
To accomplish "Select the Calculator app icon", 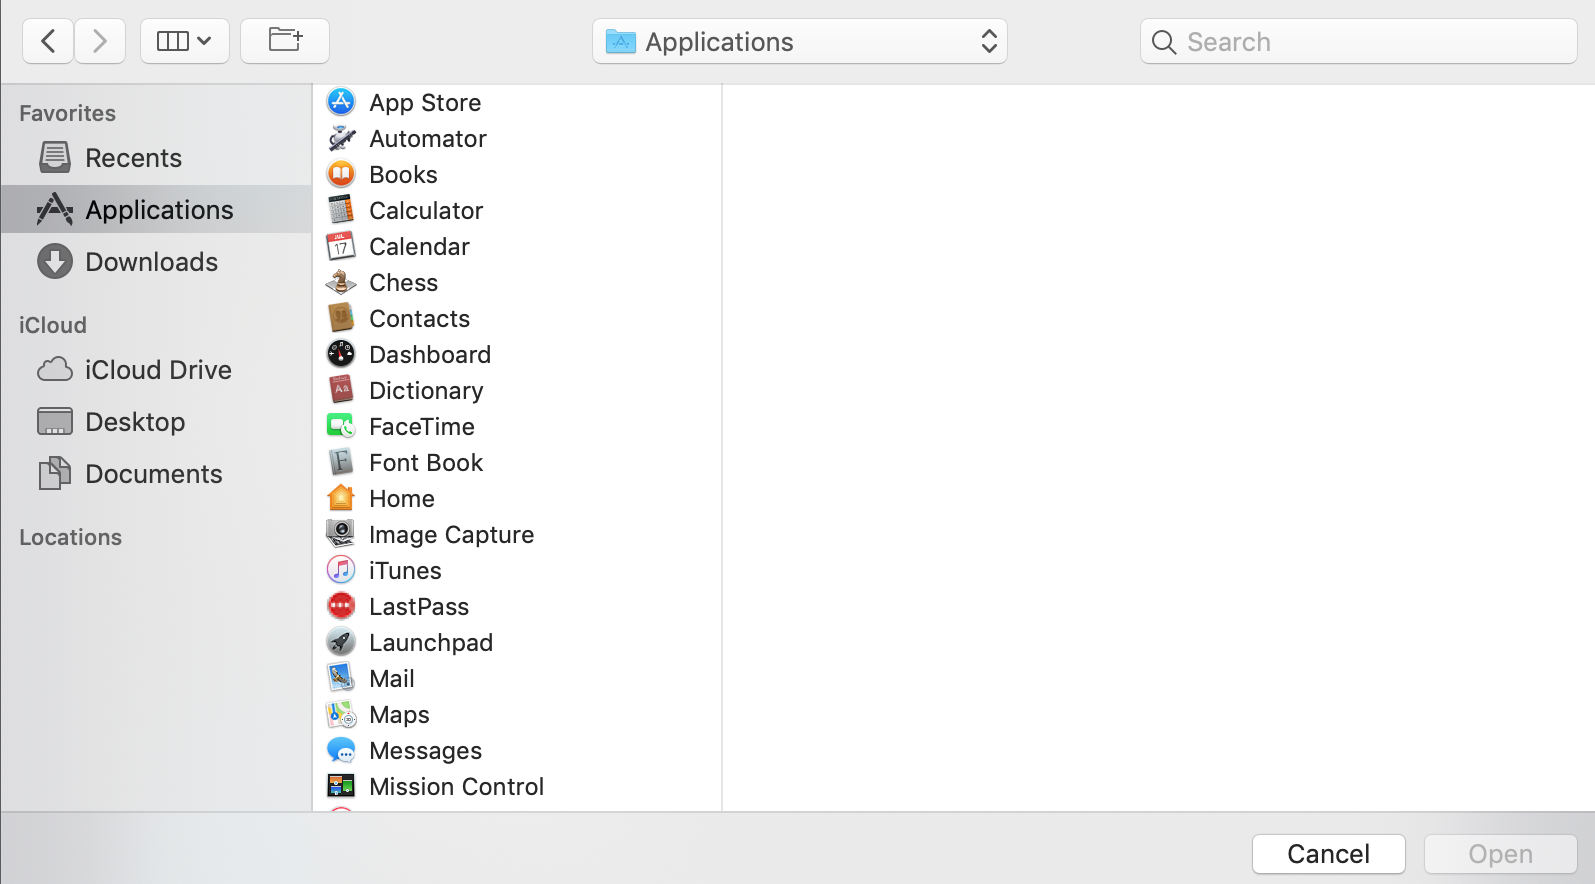I will point(341,210).
